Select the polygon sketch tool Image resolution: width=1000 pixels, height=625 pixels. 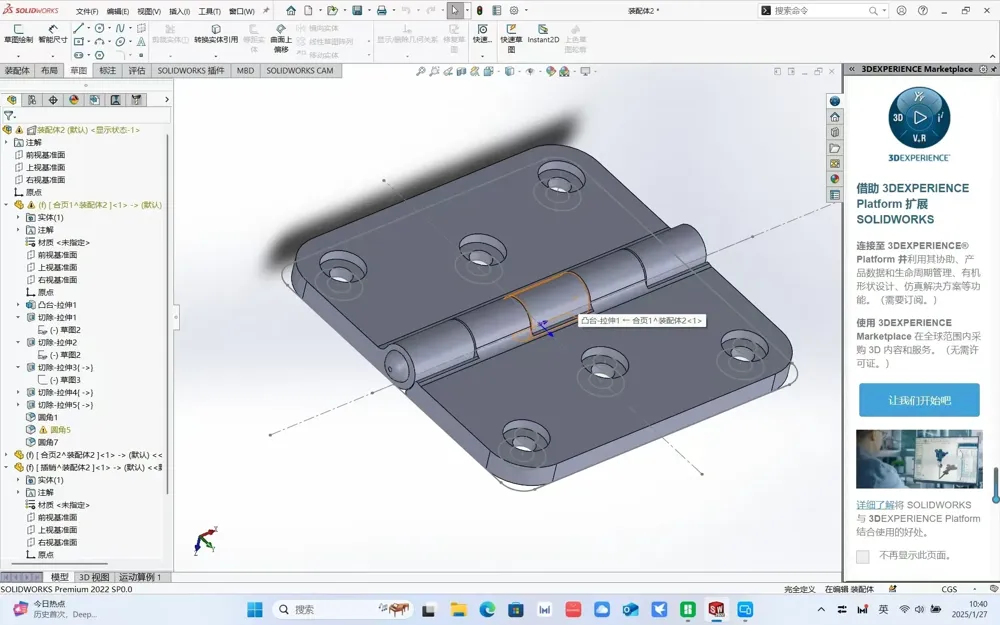point(99,55)
